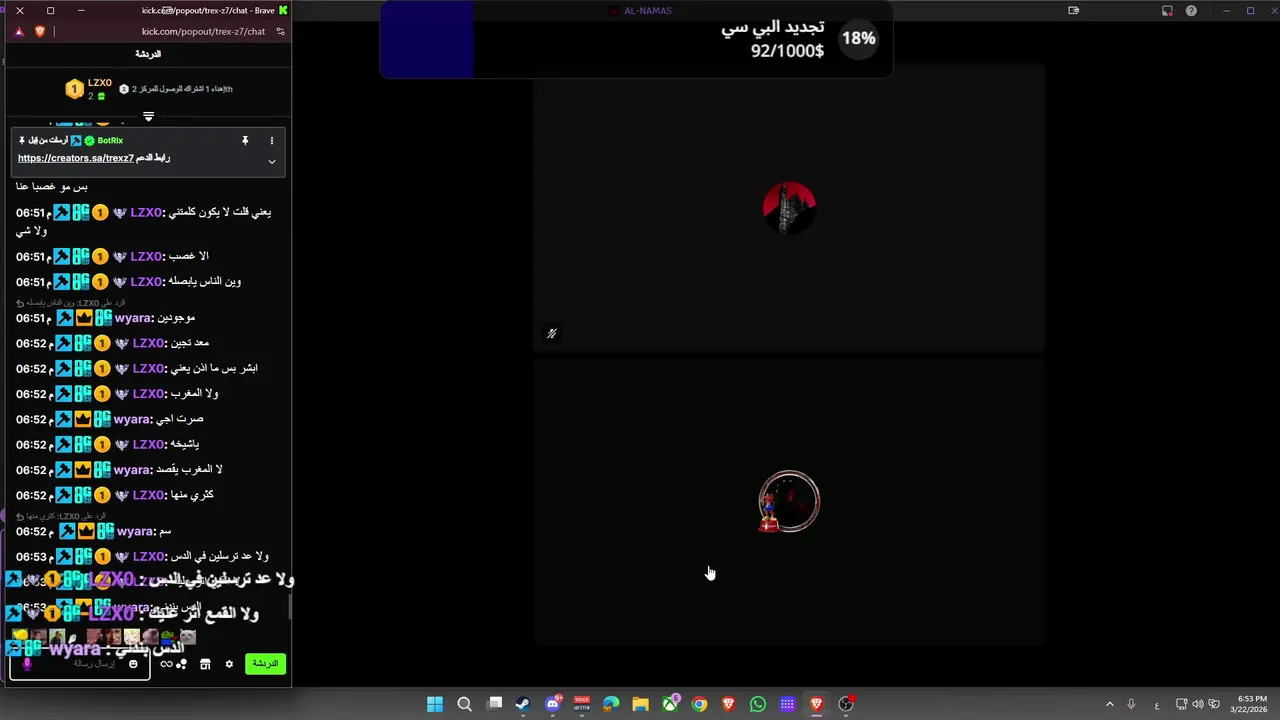Open chat settings gear icon
This screenshot has width=1280, height=720.
click(229, 664)
